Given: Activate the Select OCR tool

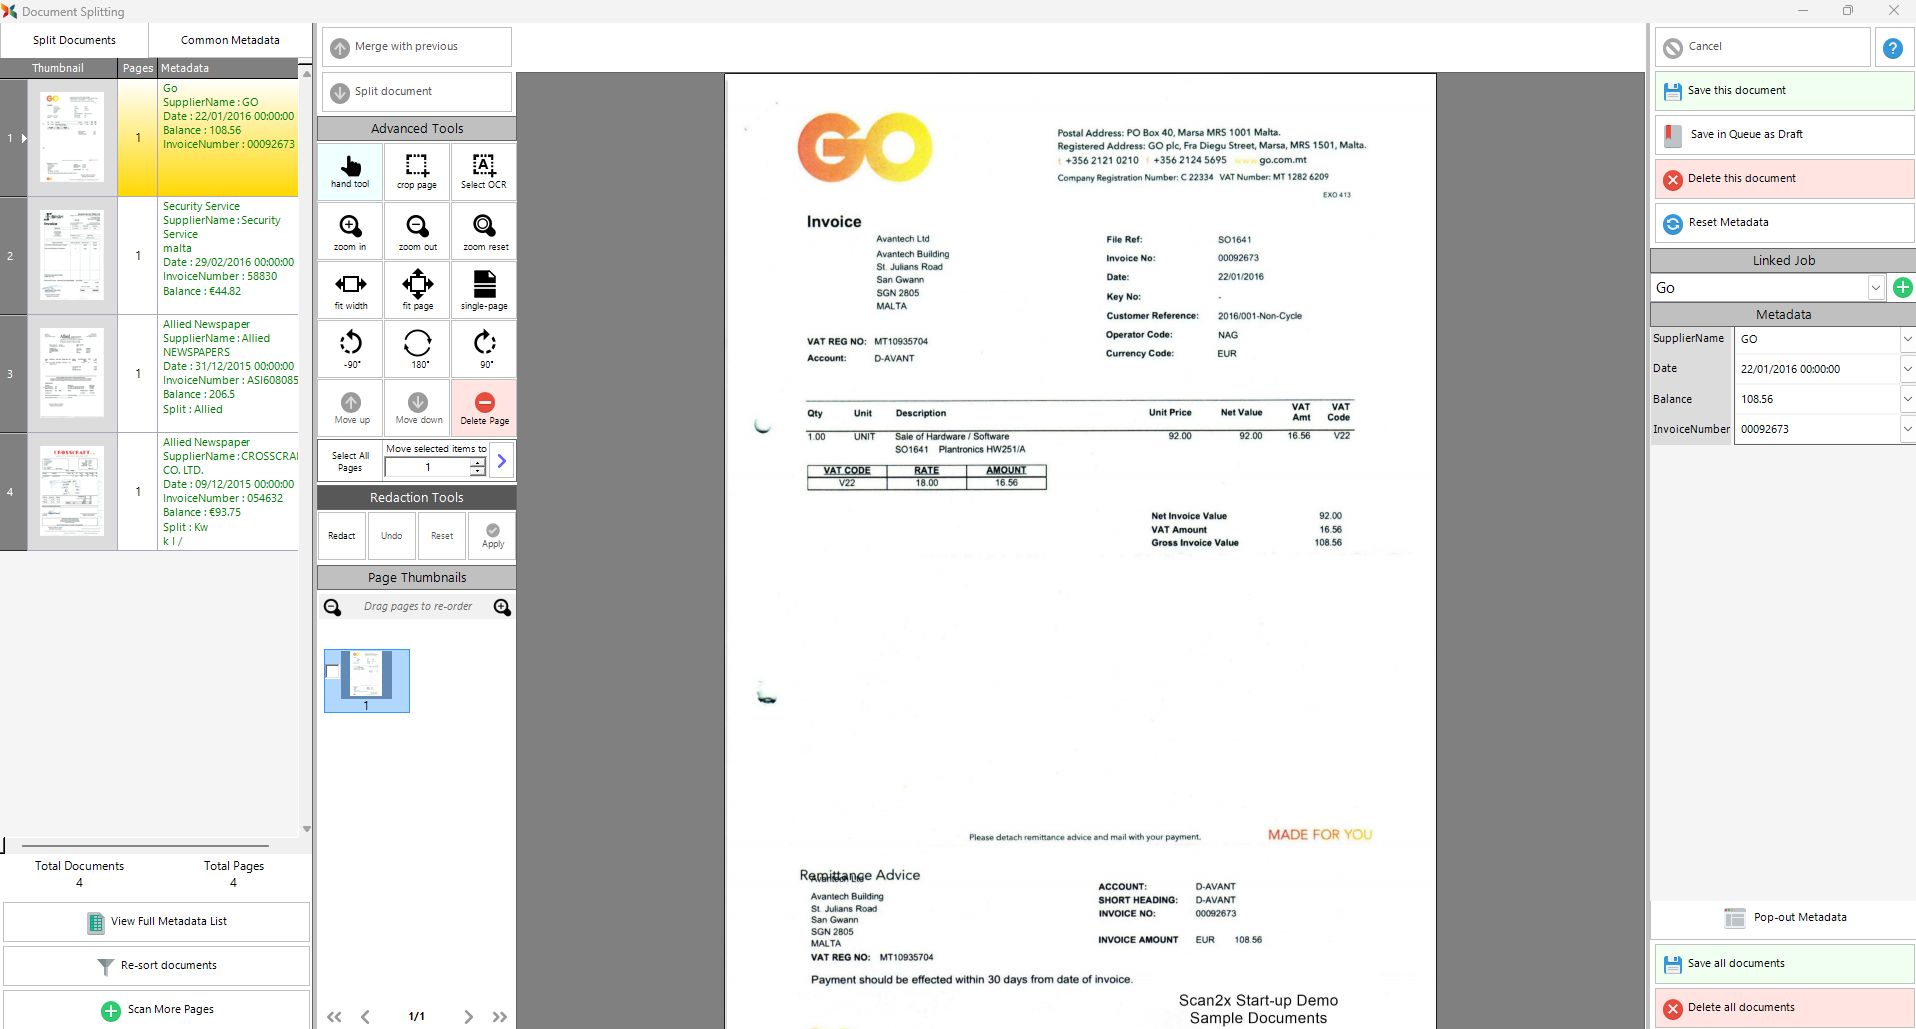Looking at the screenshot, I should (x=484, y=170).
